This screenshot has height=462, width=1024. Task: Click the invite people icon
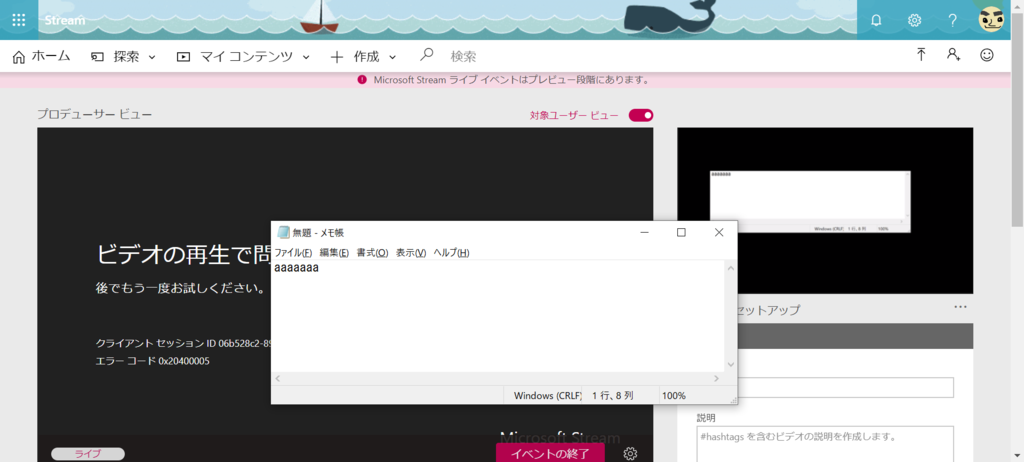pyautogui.click(x=953, y=55)
